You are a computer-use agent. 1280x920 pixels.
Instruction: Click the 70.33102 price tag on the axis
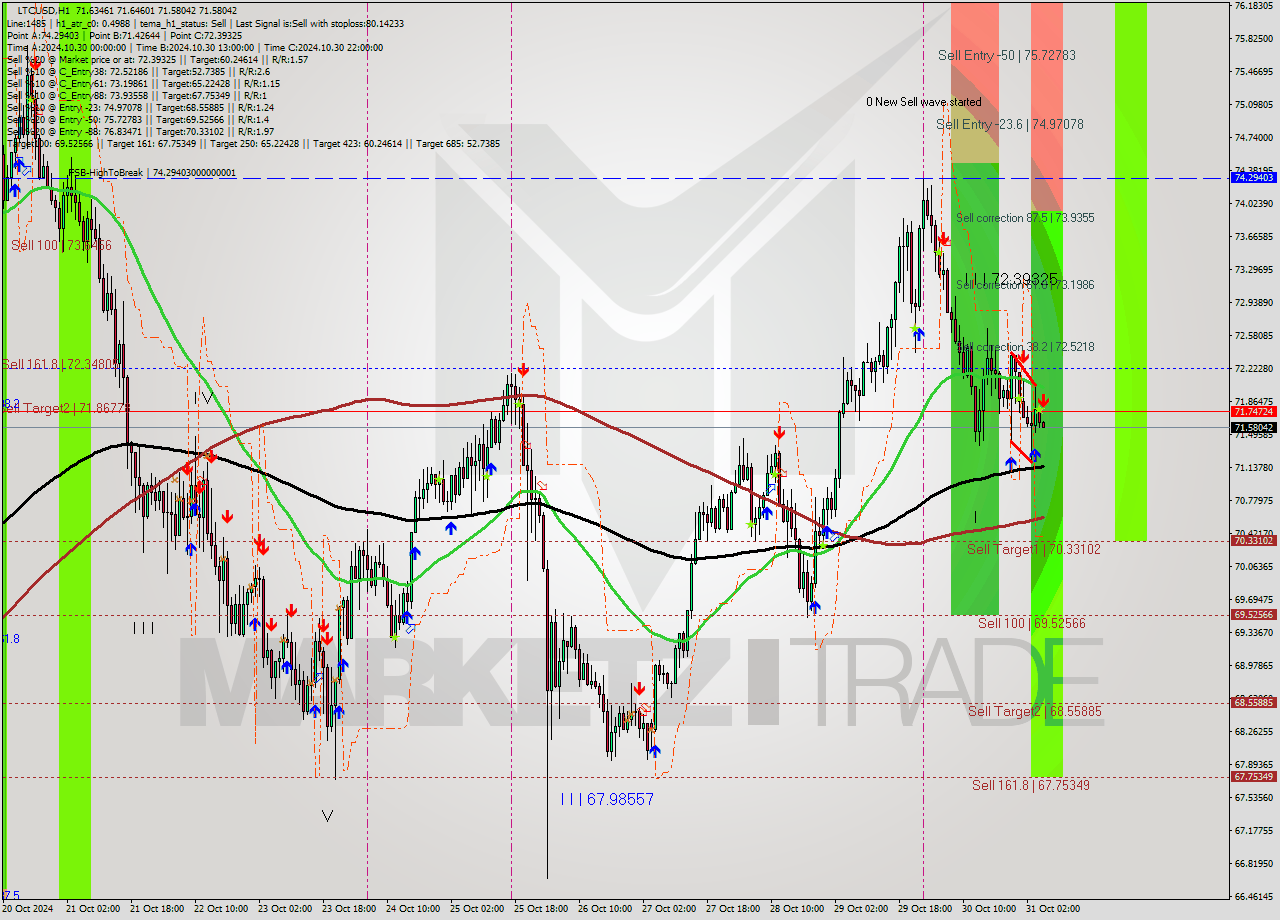(x=1253, y=541)
